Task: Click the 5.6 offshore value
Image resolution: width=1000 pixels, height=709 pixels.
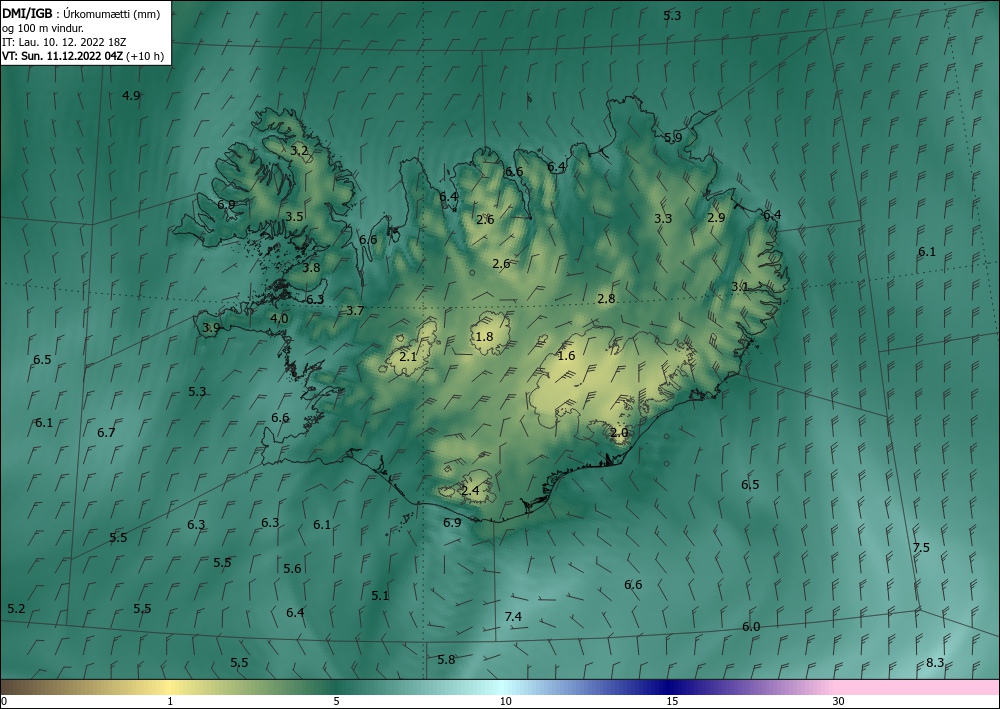Action: coord(292,569)
